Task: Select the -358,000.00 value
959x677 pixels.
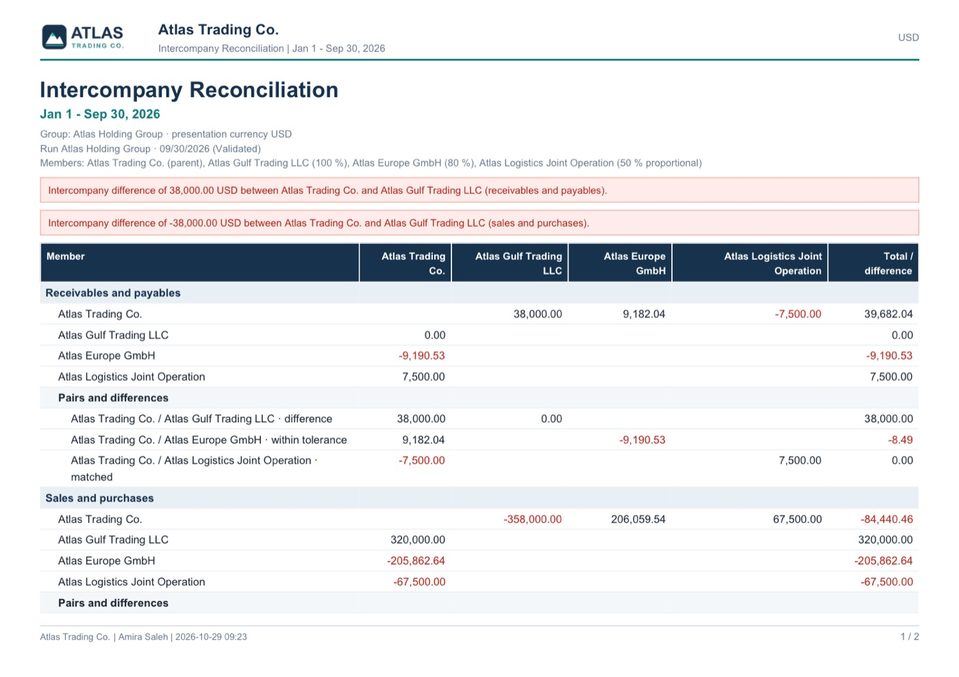Action: pos(533,519)
